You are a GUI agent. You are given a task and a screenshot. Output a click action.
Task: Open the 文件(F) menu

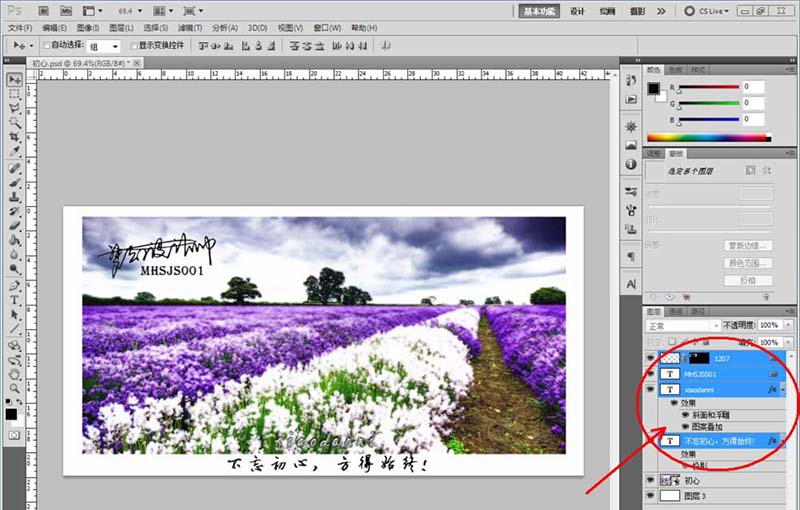click(x=20, y=28)
